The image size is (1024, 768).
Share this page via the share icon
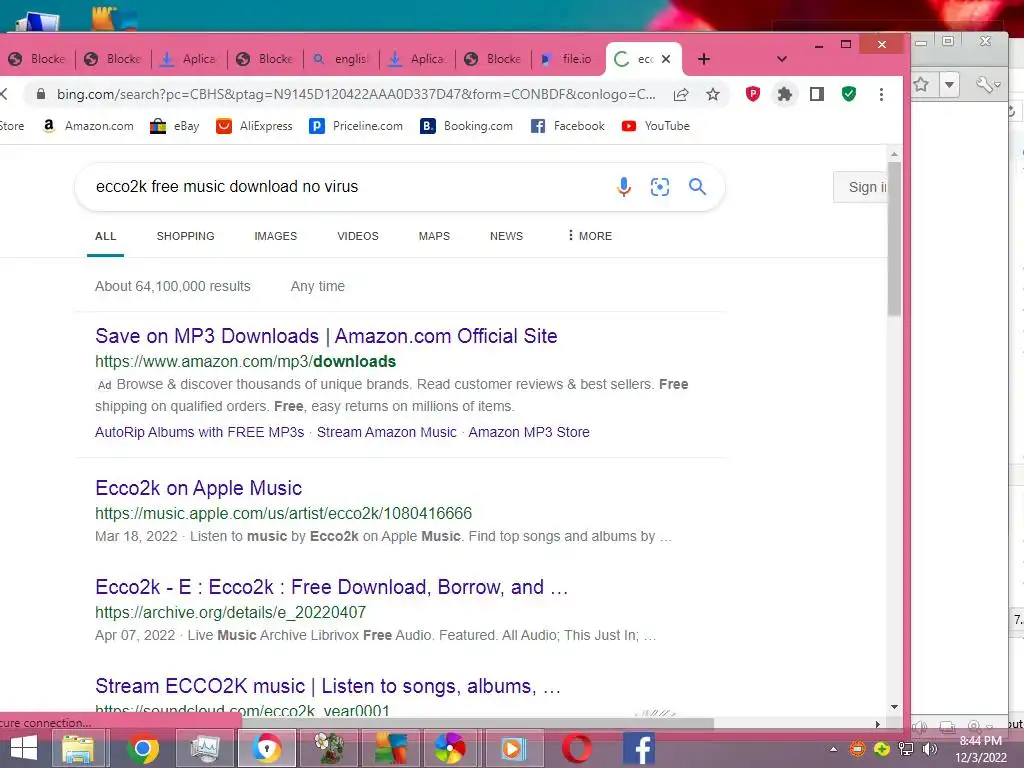tap(681, 94)
